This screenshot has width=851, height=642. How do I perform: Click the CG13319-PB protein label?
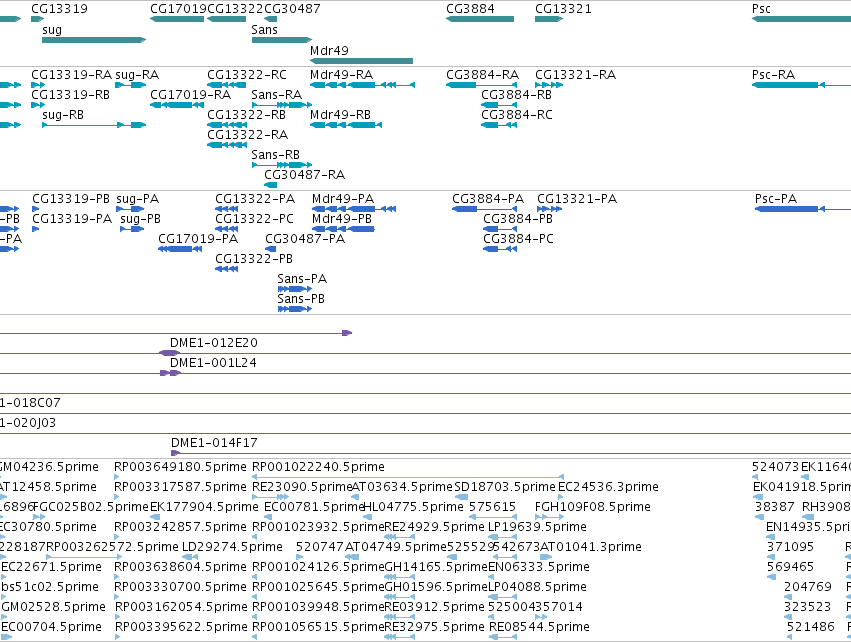(71, 199)
